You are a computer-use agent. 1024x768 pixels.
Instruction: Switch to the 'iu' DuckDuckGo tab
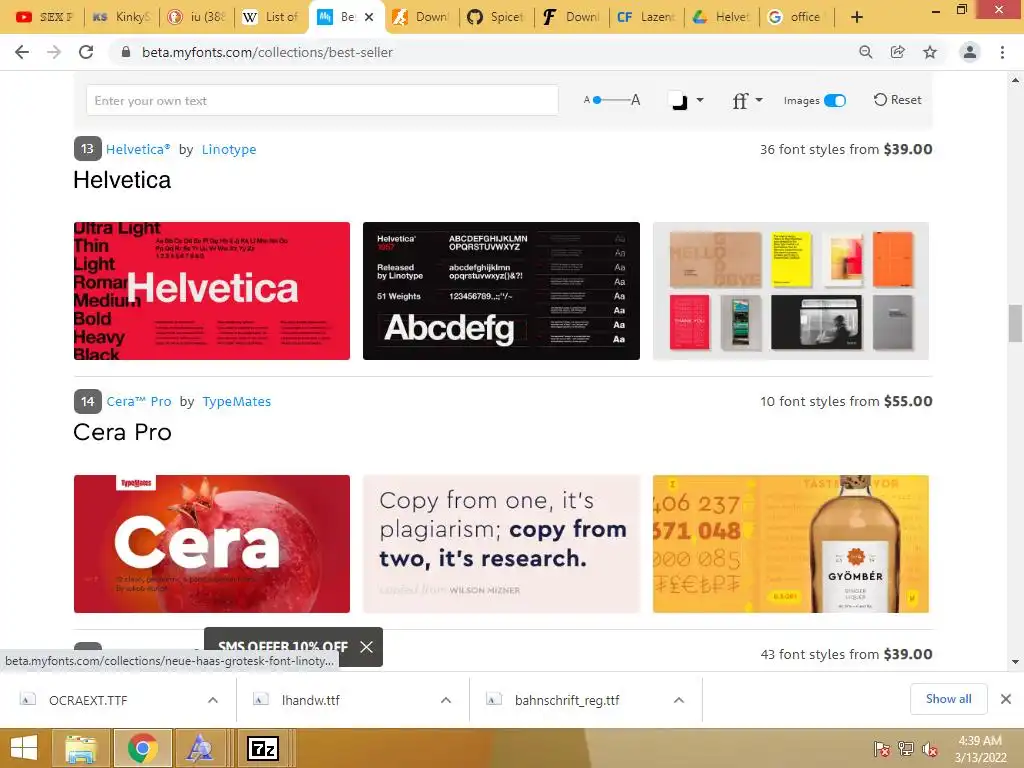point(197,17)
